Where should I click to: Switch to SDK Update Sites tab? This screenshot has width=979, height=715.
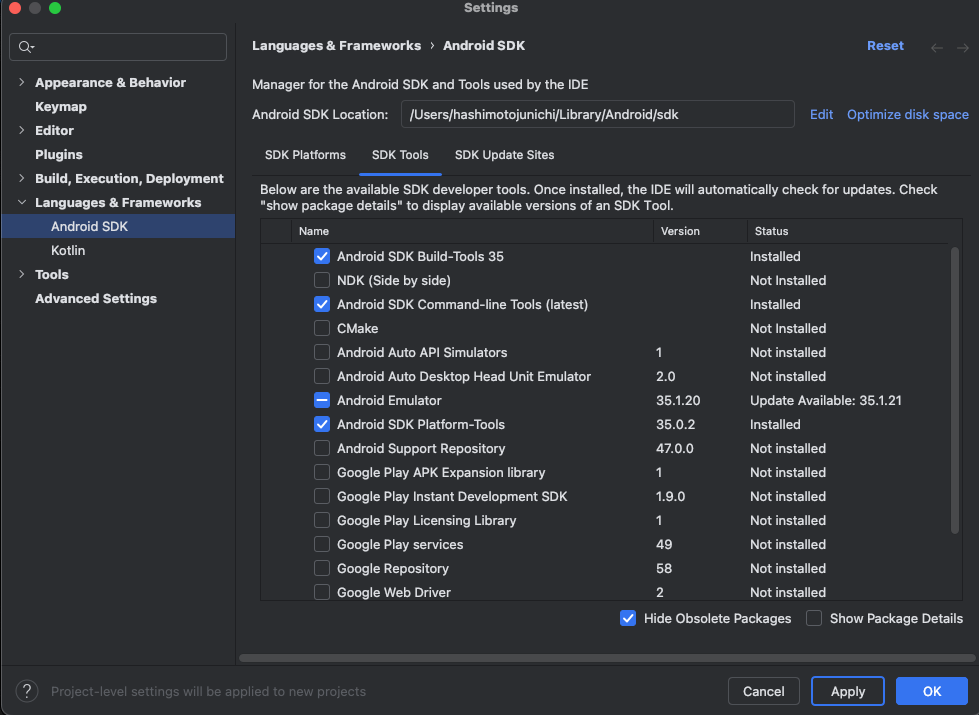pos(504,155)
